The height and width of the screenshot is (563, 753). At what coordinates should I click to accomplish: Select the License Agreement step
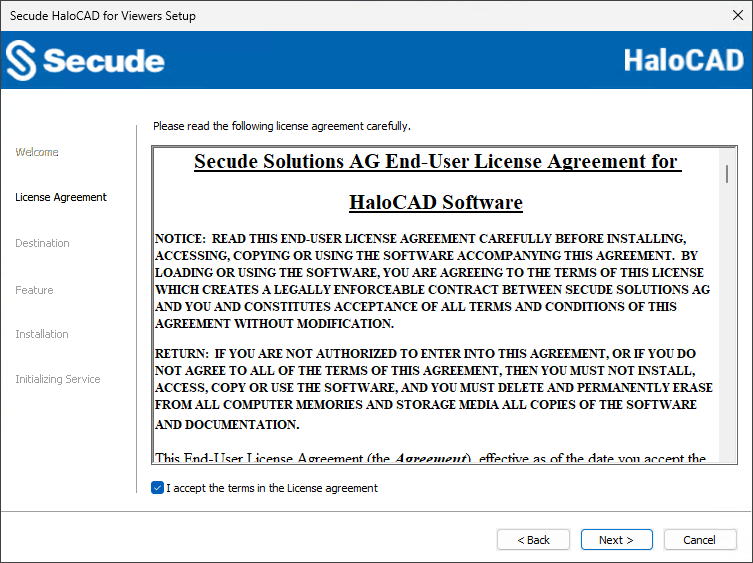61,197
